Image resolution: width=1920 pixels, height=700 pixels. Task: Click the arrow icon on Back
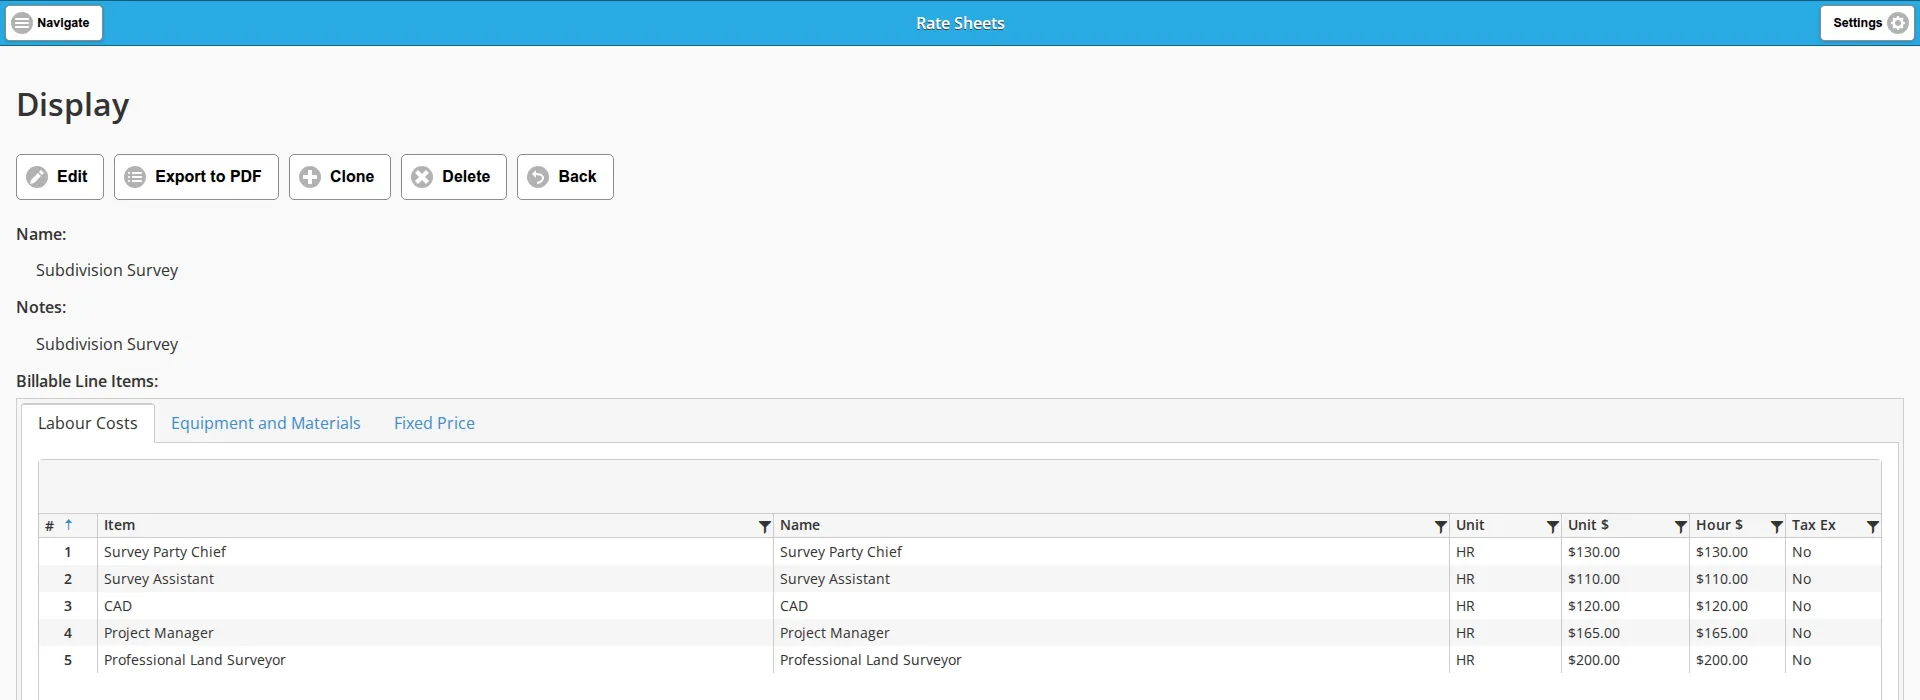(x=538, y=177)
